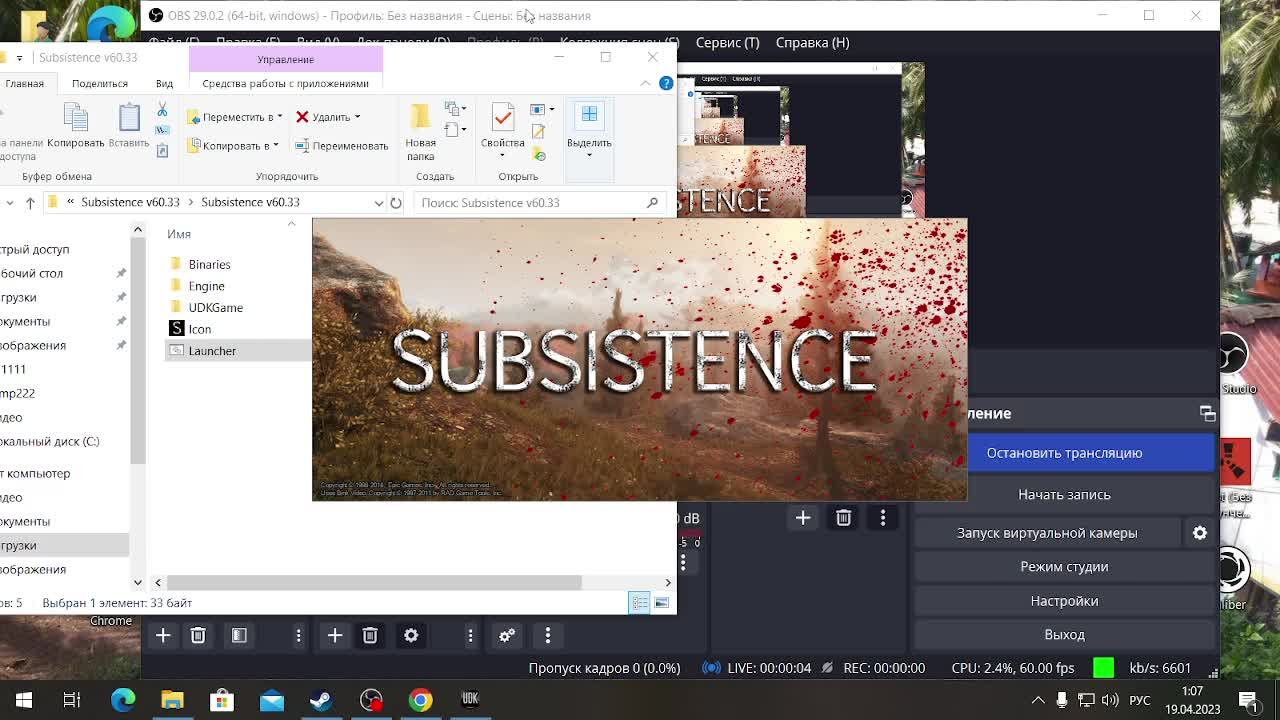
Task: Open OBS sources panel more options
Action: point(470,635)
